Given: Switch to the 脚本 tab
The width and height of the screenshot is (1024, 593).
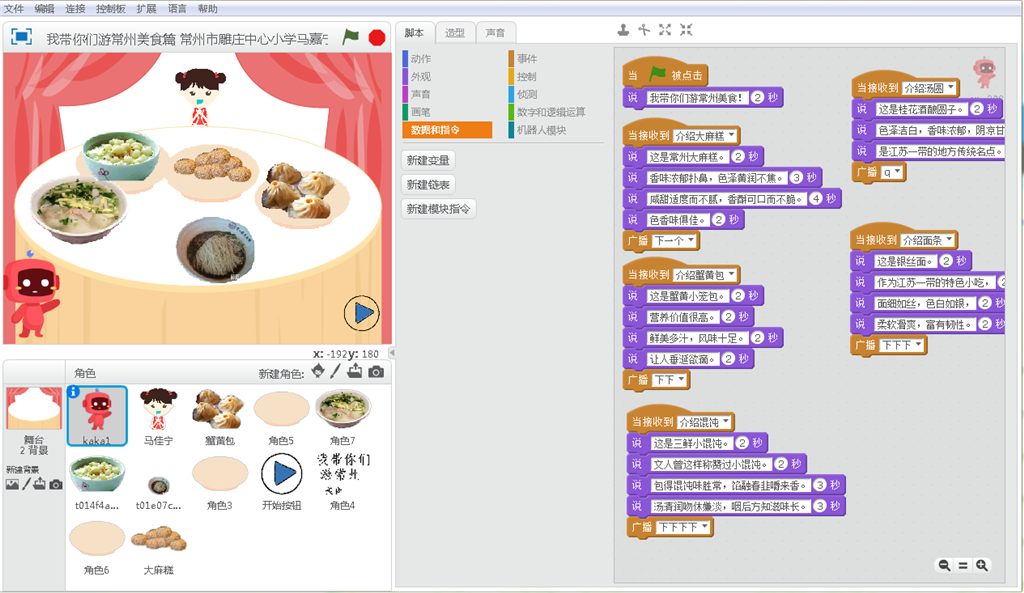Looking at the screenshot, I should click(414, 33).
